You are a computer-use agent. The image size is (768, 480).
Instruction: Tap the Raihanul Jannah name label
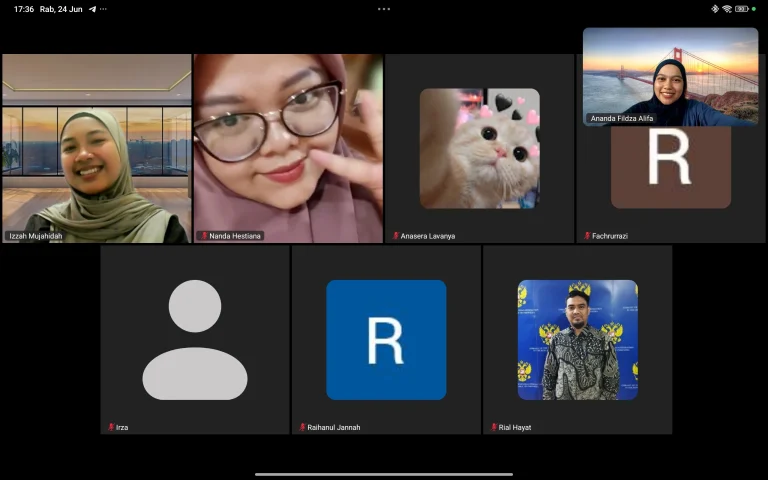coord(334,427)
